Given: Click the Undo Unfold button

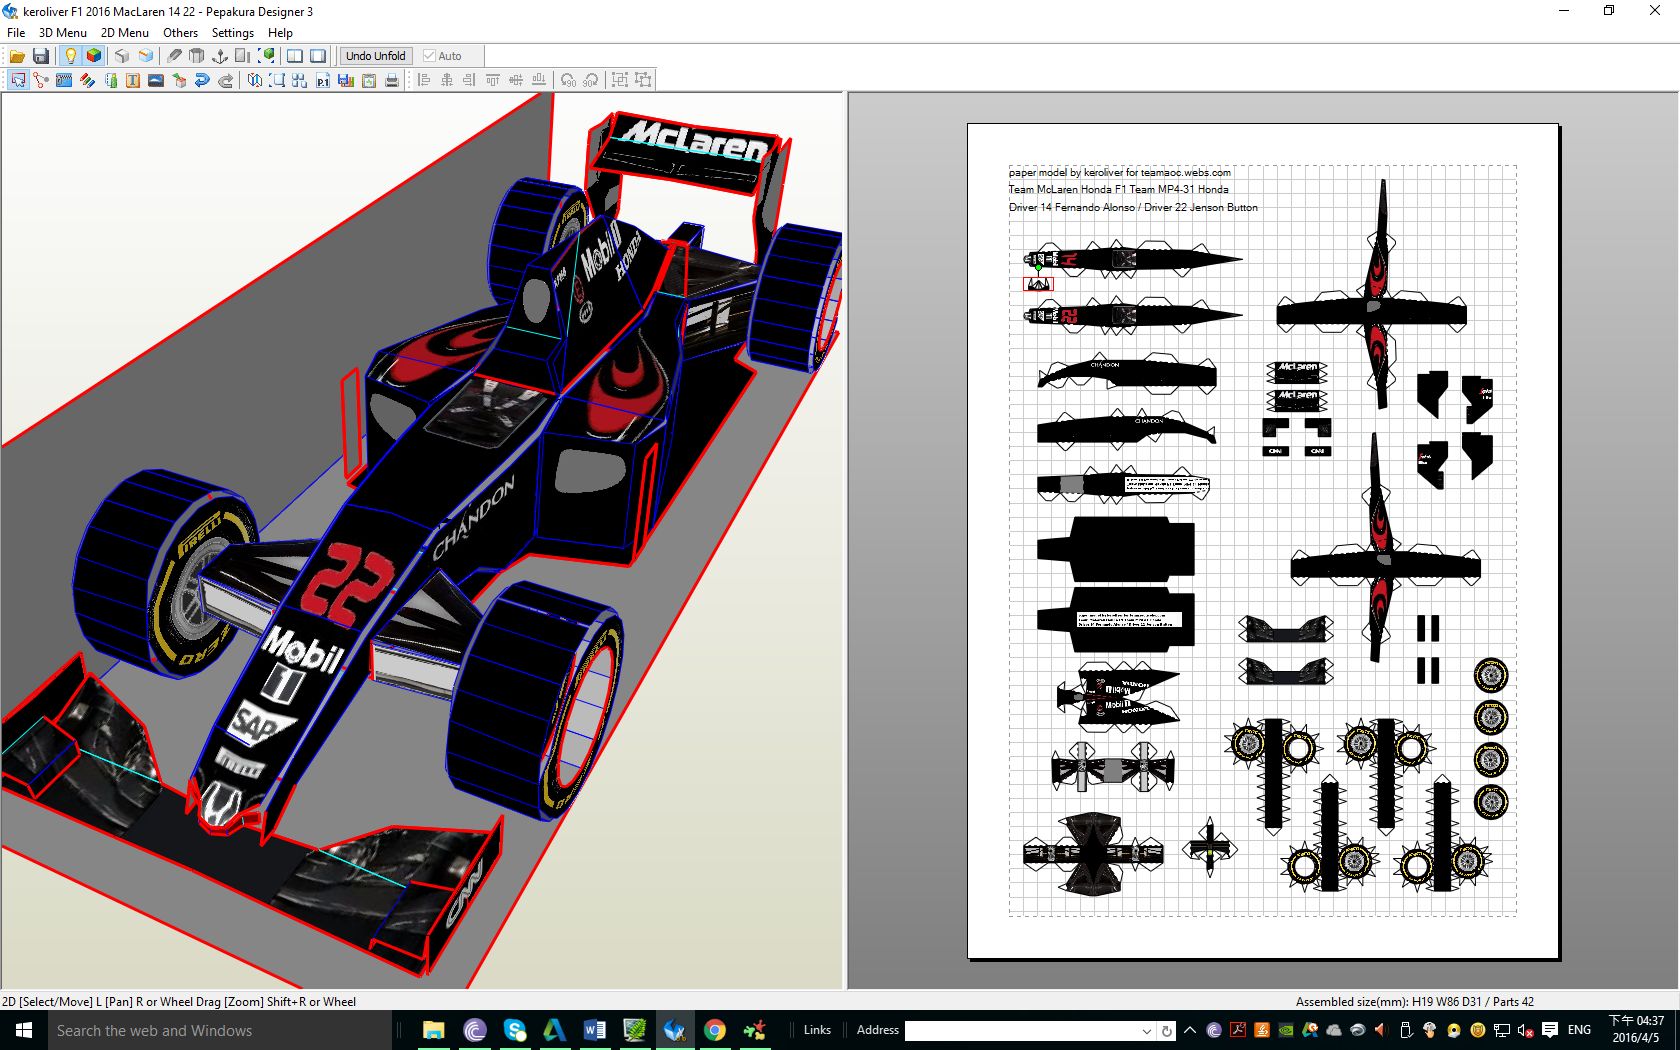Looking at the screenshot, I should [x=375, y=56].
